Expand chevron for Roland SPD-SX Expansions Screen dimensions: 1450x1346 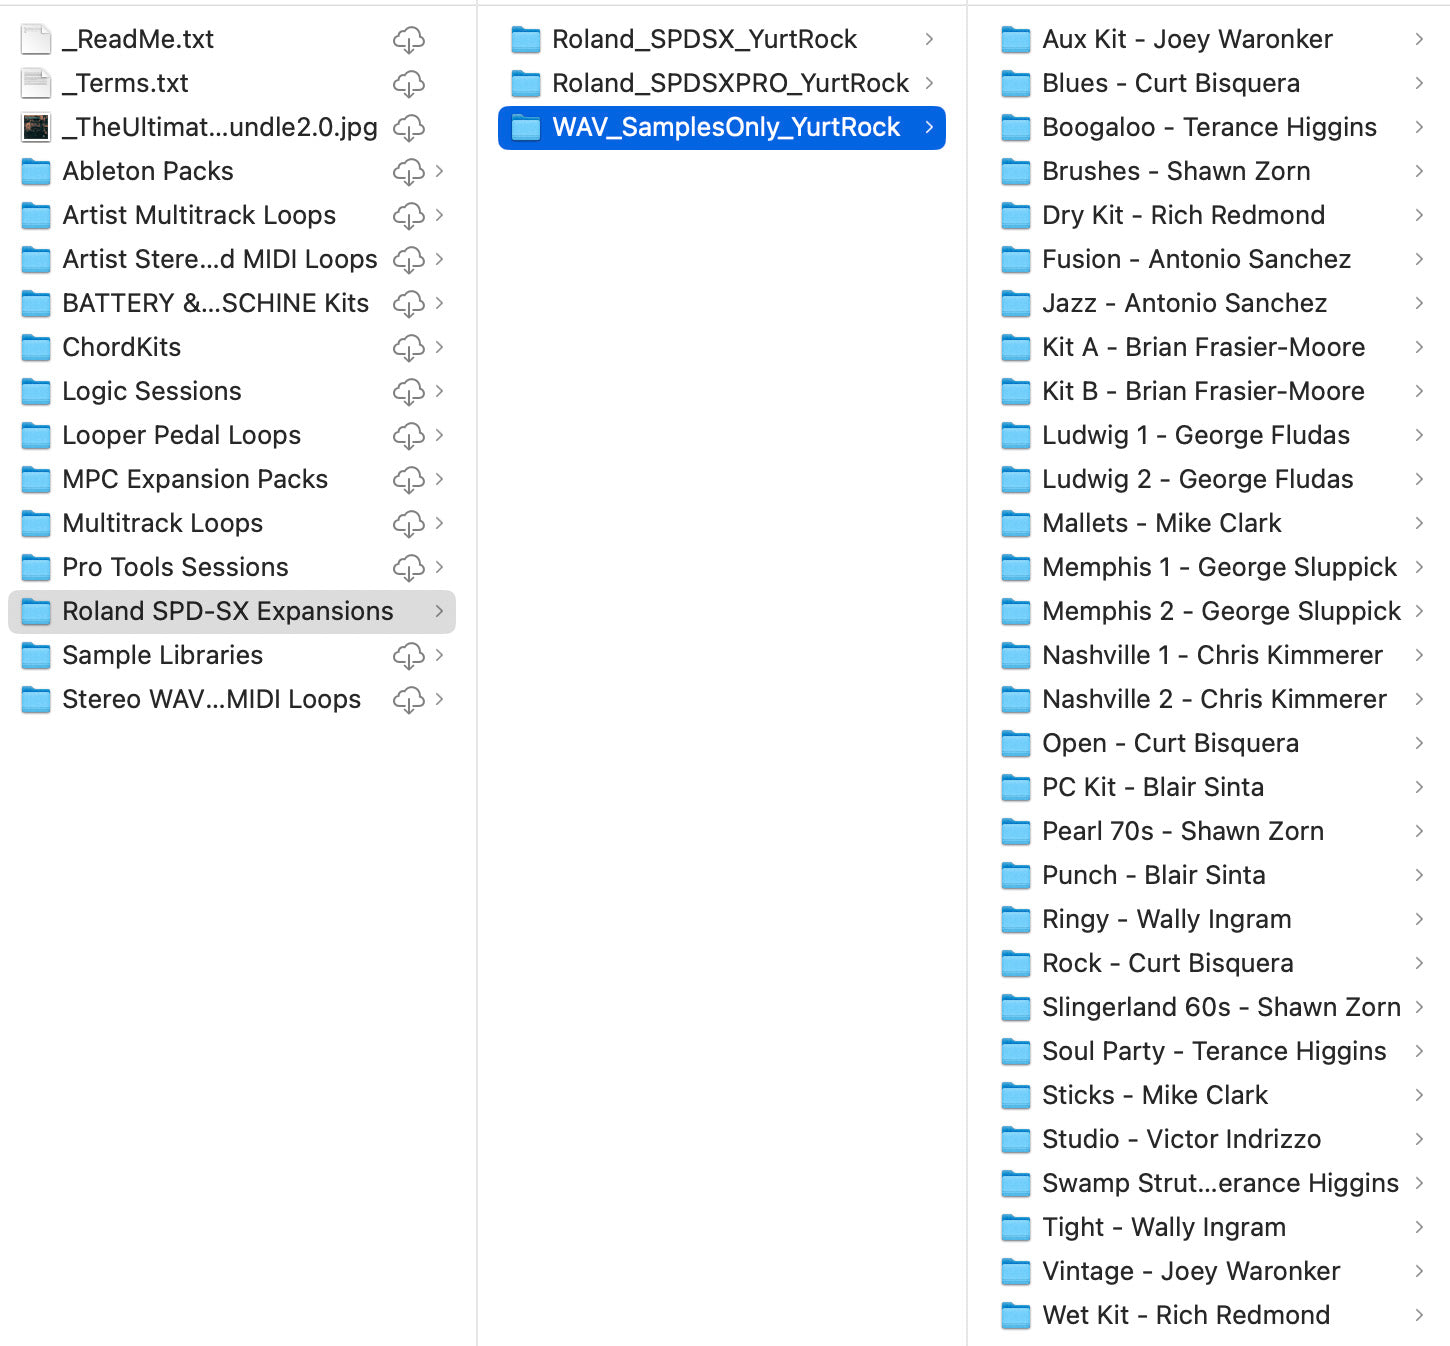click(439, 611)
